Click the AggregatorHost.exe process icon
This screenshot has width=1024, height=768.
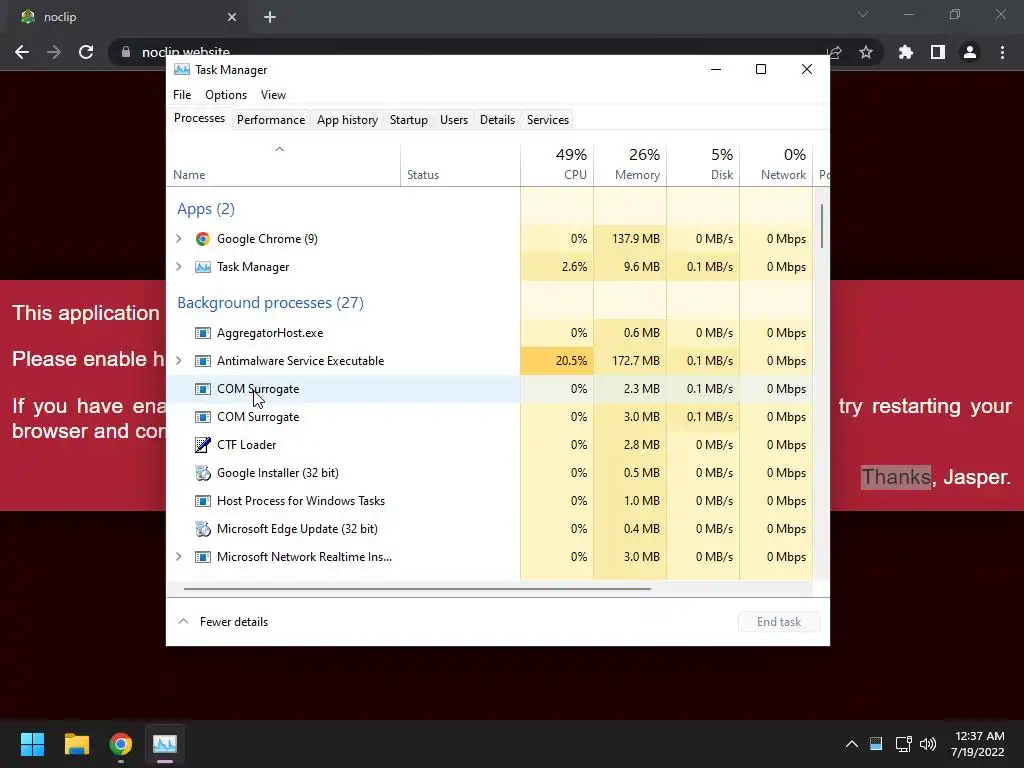pyautogui.click(x=202, y=333)
